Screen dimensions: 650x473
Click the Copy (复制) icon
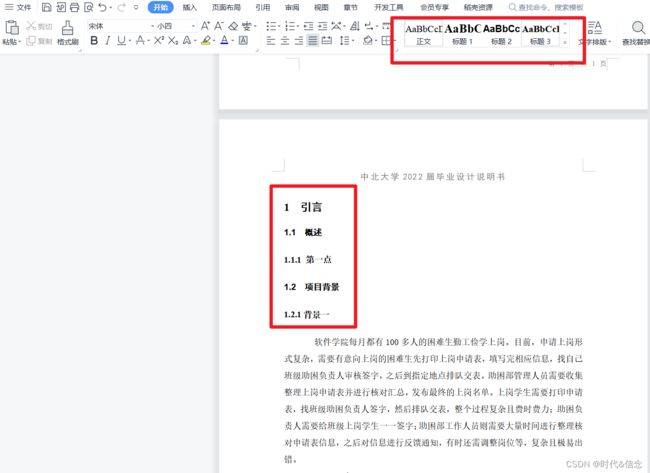tap(31, 41)
